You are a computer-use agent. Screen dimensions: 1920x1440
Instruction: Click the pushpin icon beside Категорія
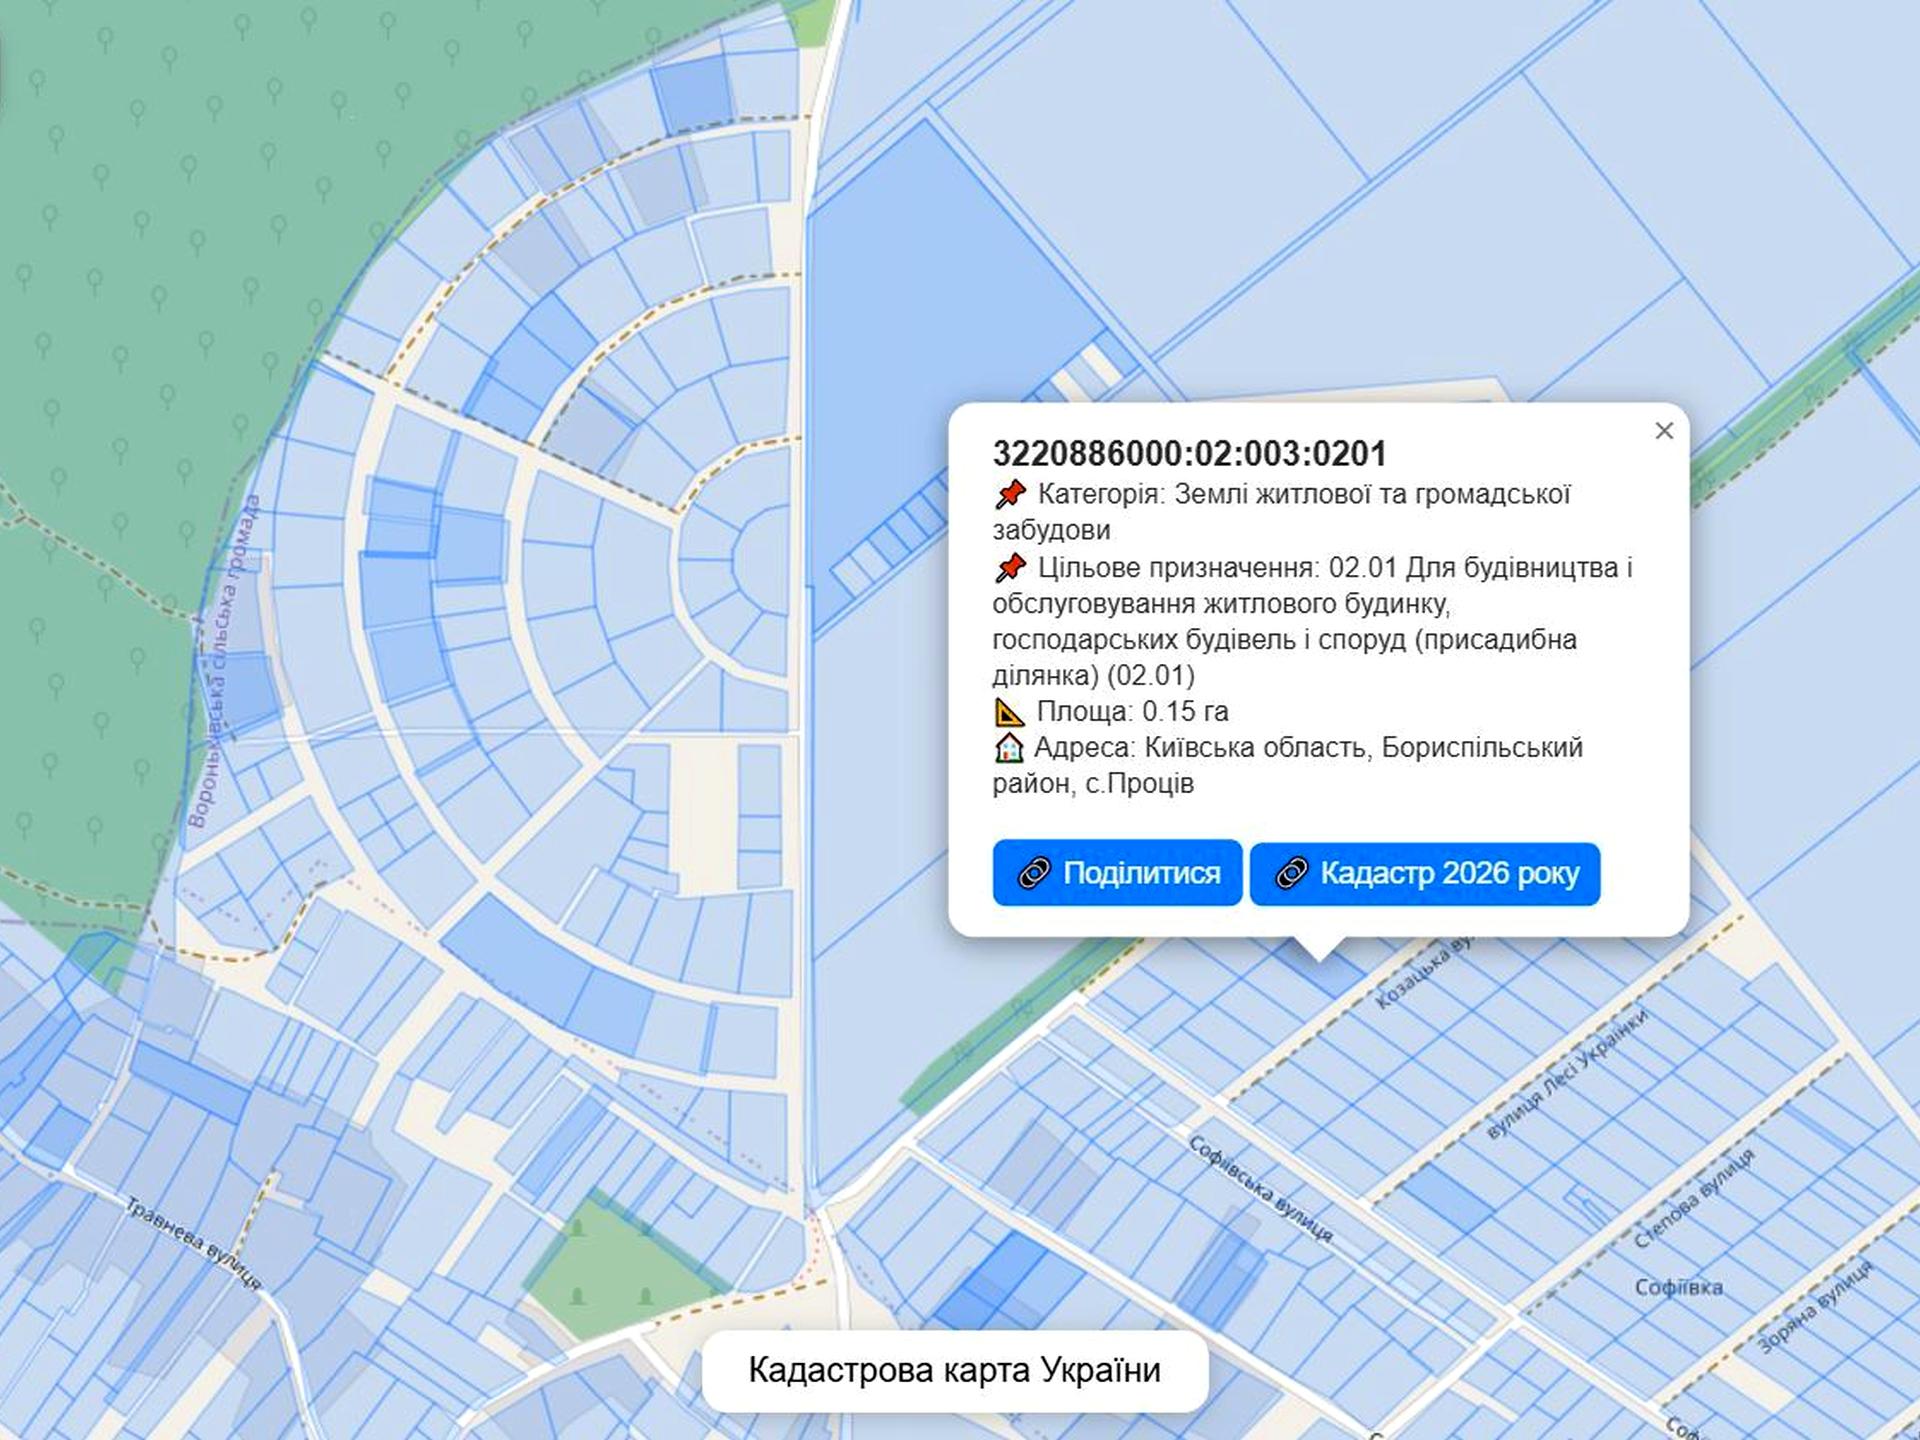click(x=1010, y=494)
